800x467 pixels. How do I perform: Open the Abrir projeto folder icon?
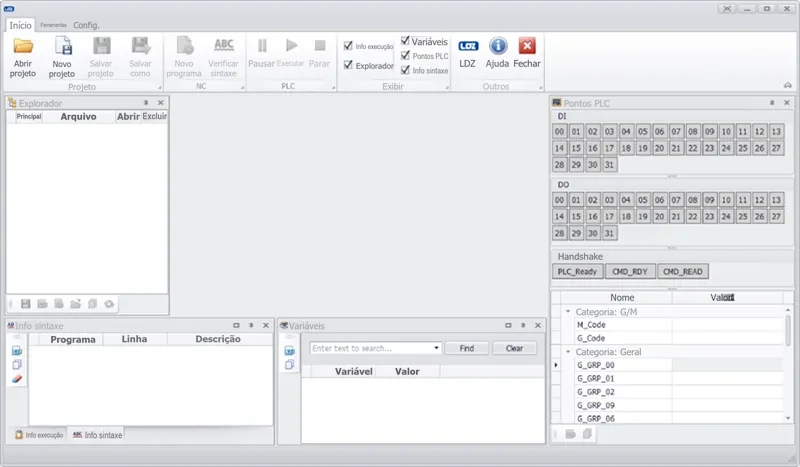click(23, 46)
